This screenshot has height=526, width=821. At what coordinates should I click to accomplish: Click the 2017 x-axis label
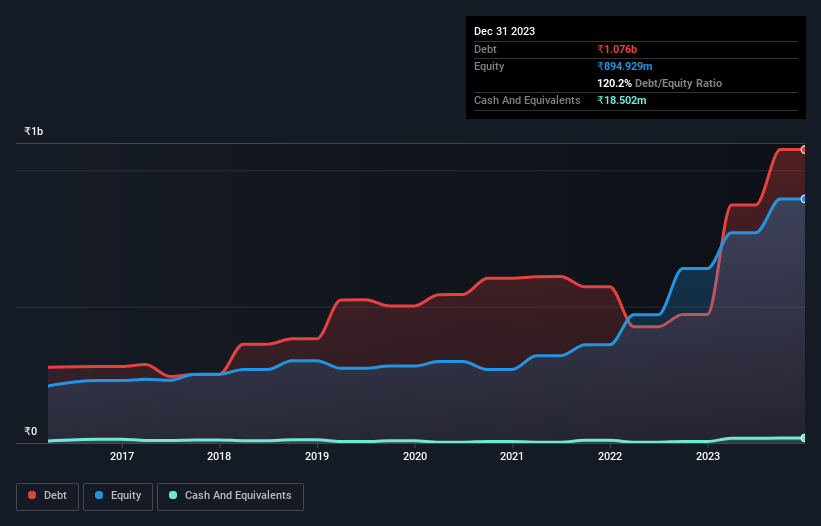[121, 456]
